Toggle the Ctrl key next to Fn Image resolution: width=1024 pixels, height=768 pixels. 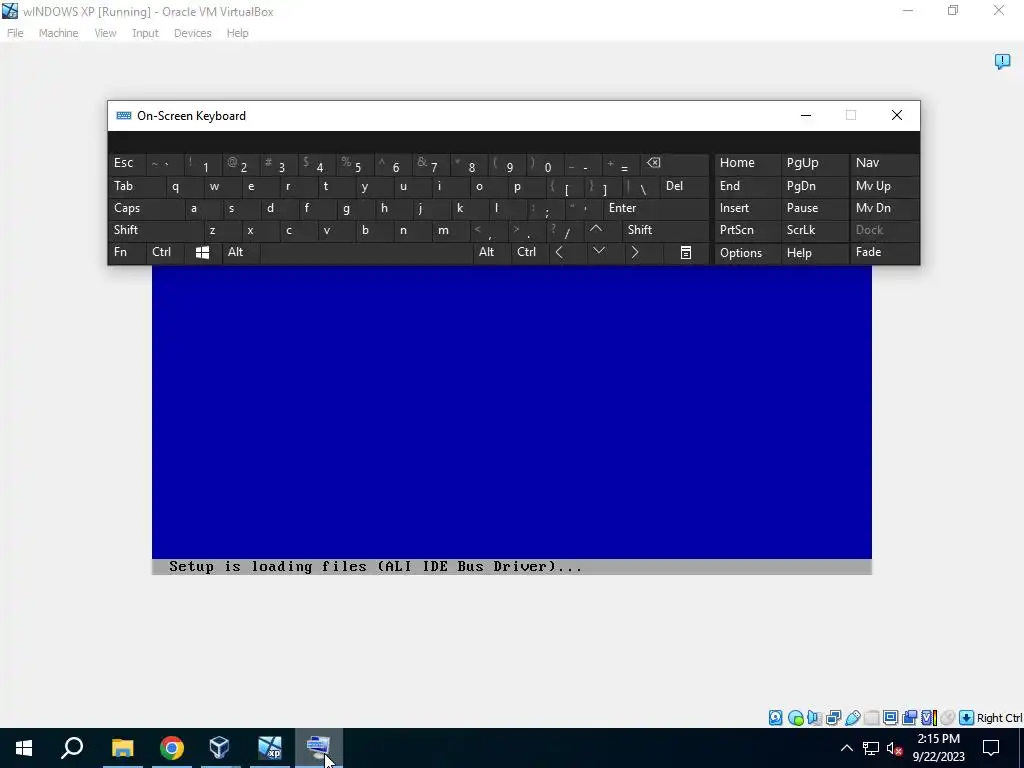[x=165, y=252]
